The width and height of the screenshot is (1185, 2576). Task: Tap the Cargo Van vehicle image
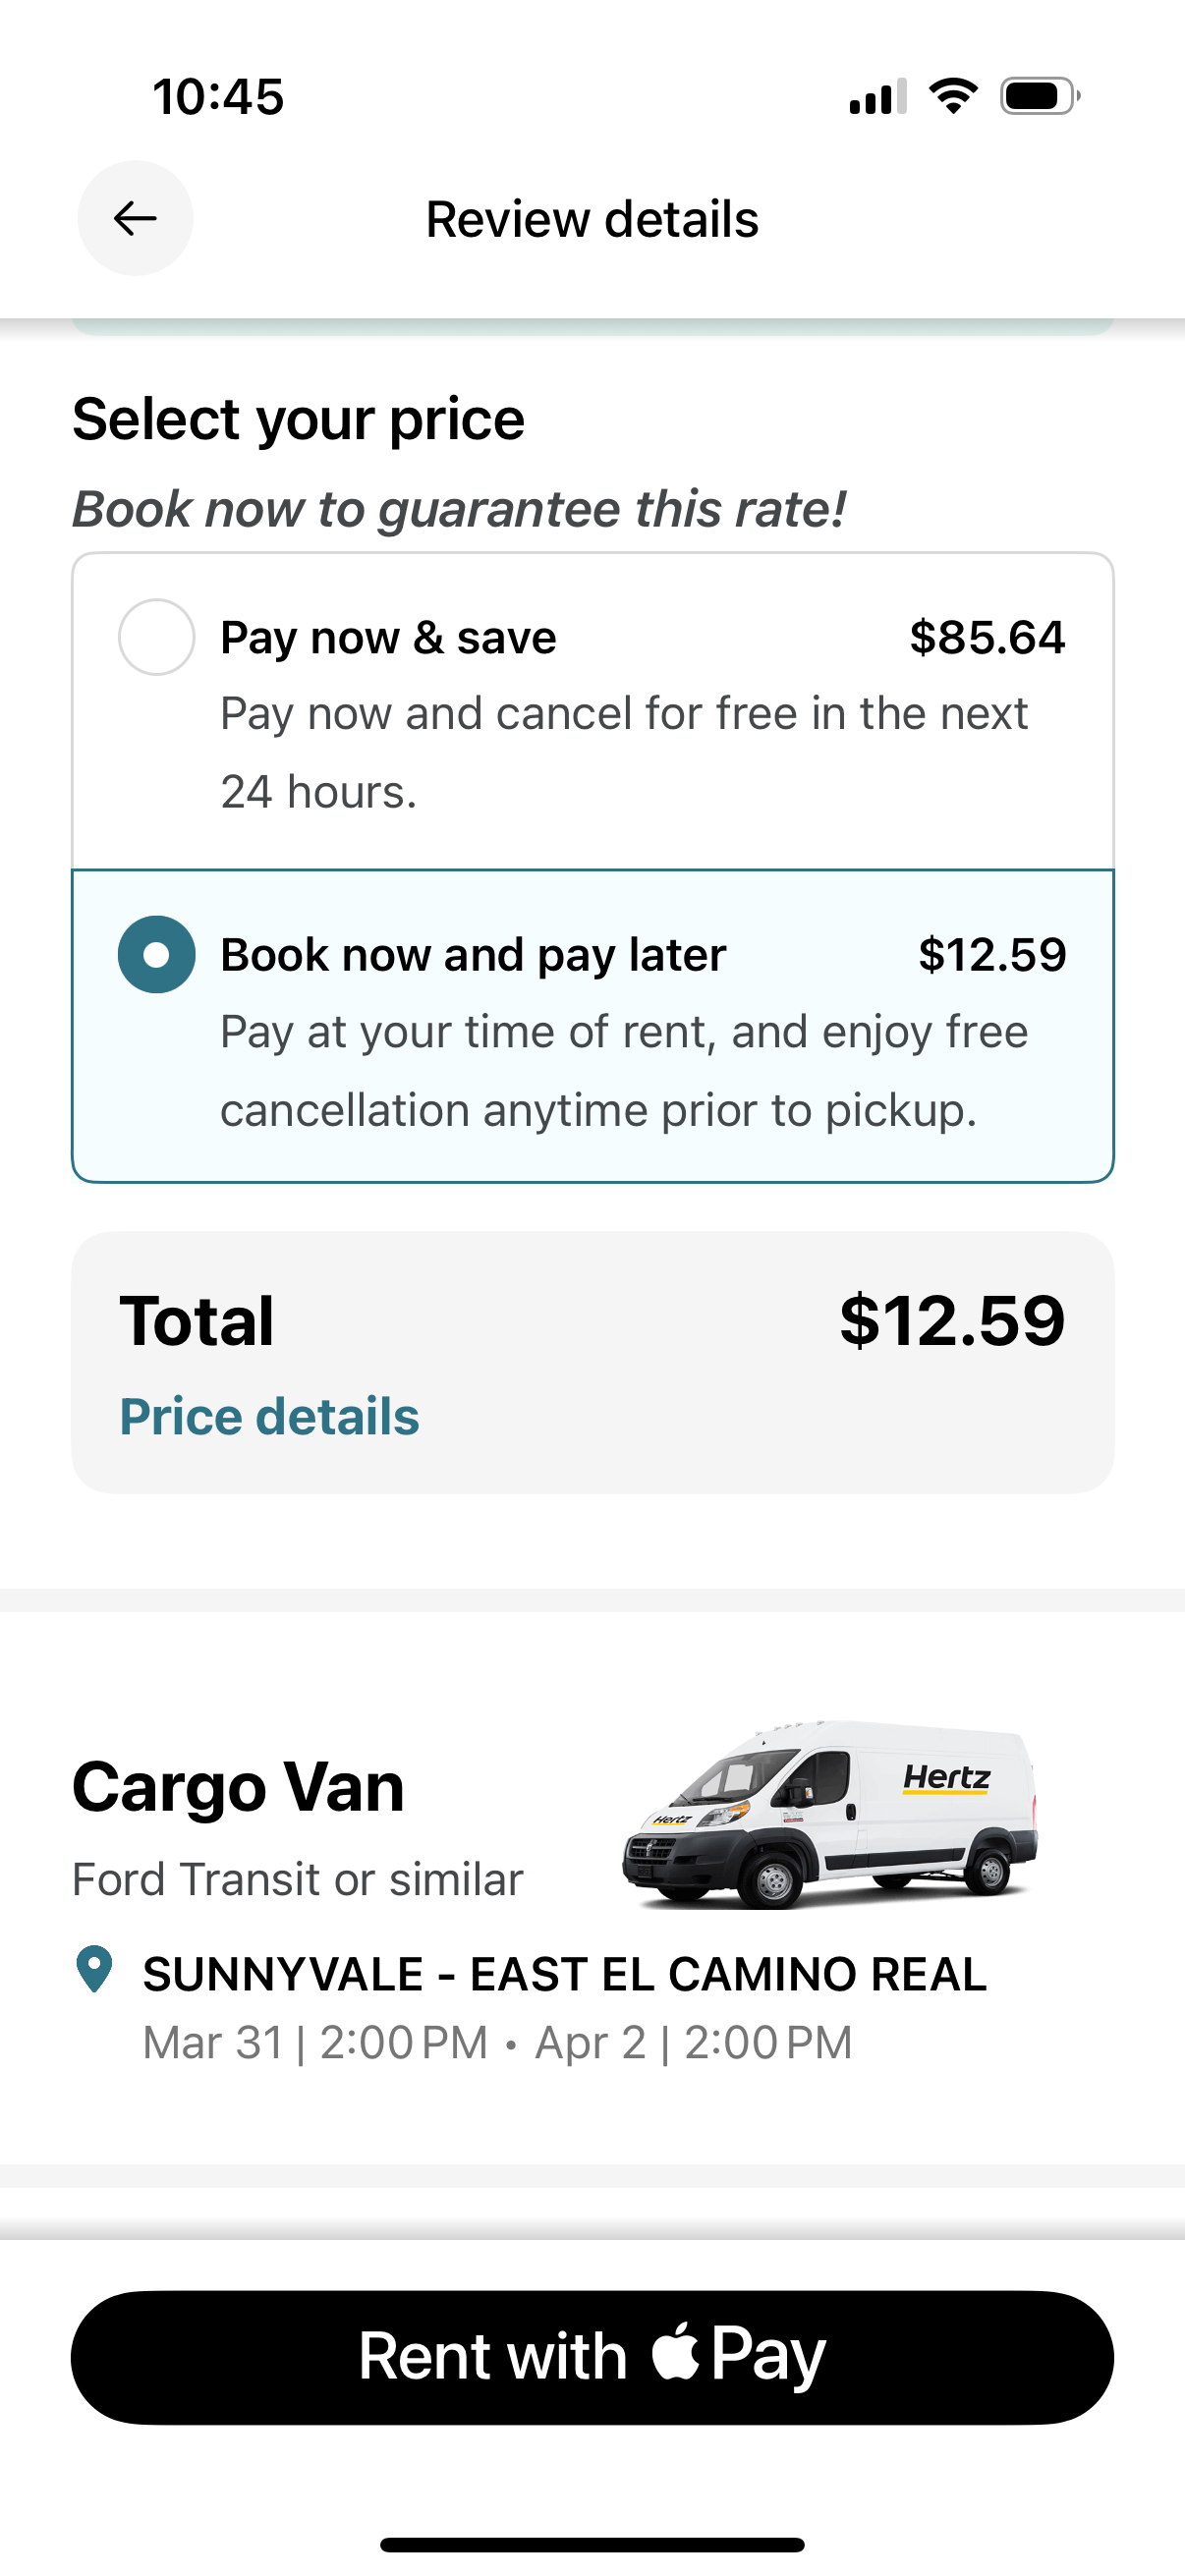click(830, 1814)
